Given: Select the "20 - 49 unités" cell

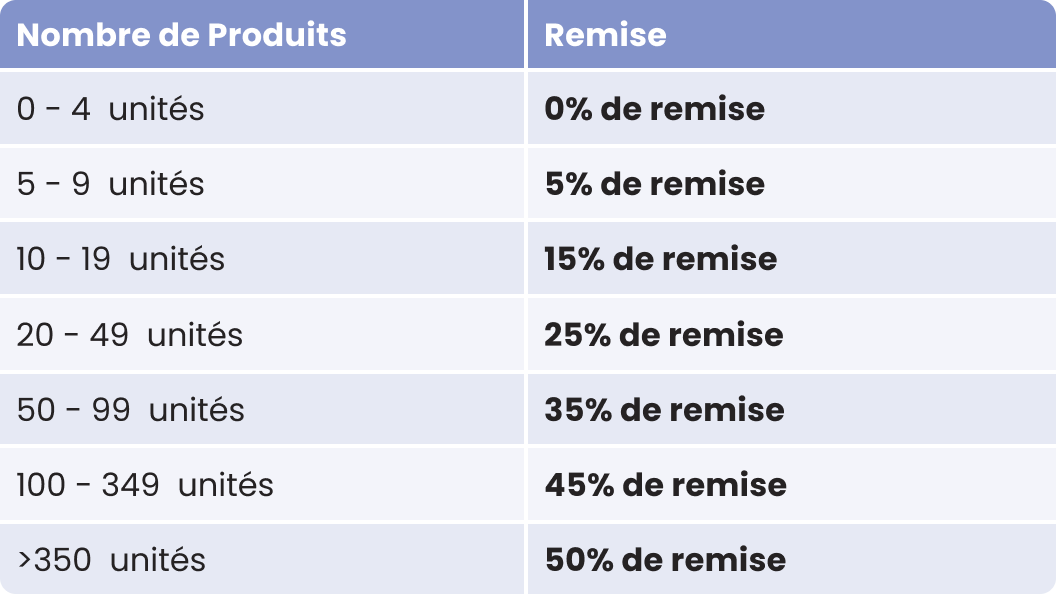Looking at the screenshot, I should [129, 334].
